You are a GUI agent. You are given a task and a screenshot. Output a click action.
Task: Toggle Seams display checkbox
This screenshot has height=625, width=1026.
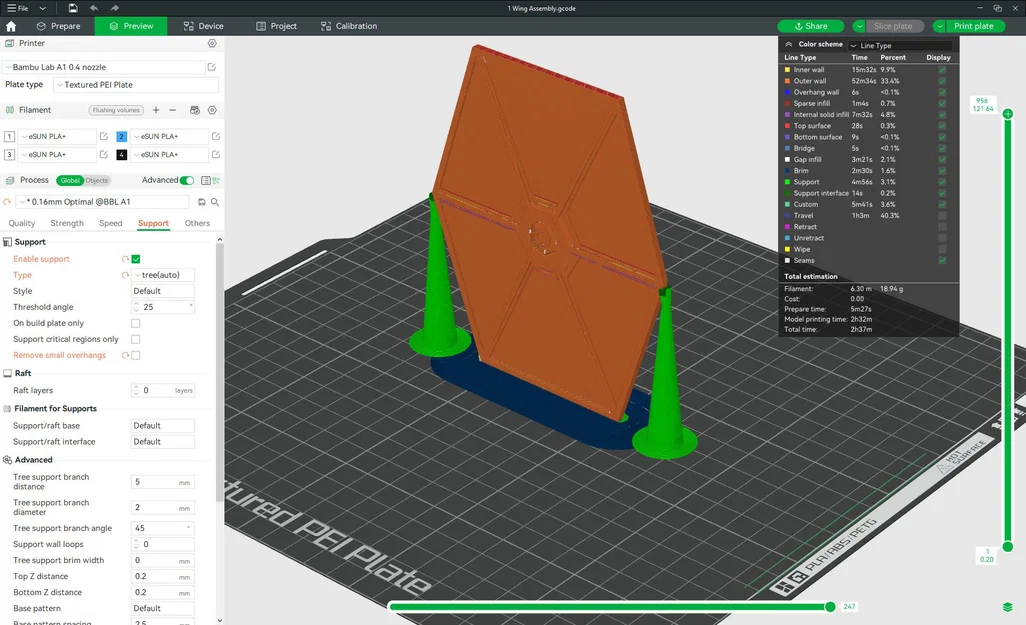(942, 260)
